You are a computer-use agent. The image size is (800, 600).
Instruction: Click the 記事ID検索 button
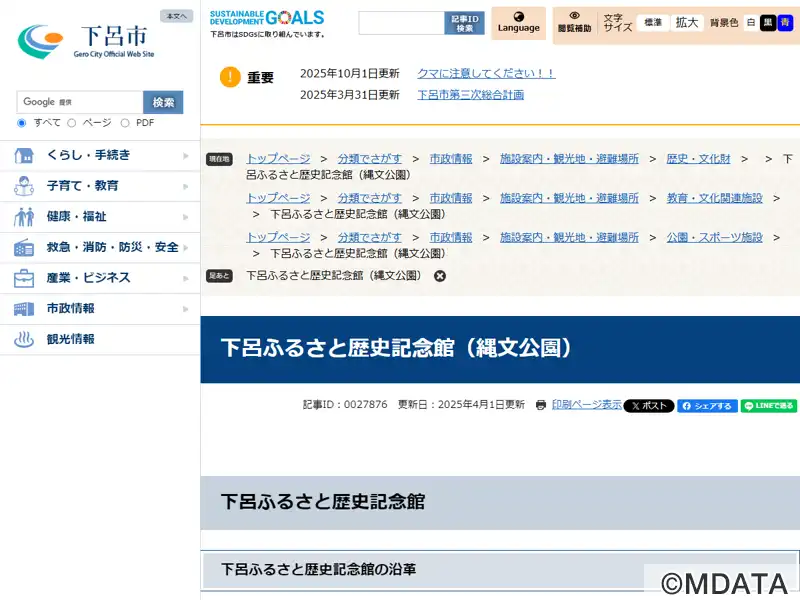coord(464,23)
